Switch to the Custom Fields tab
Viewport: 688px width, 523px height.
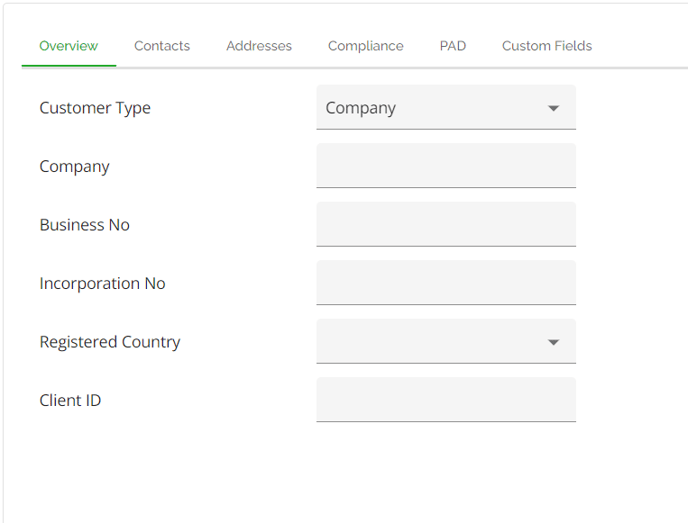click(x=547, y=46)
